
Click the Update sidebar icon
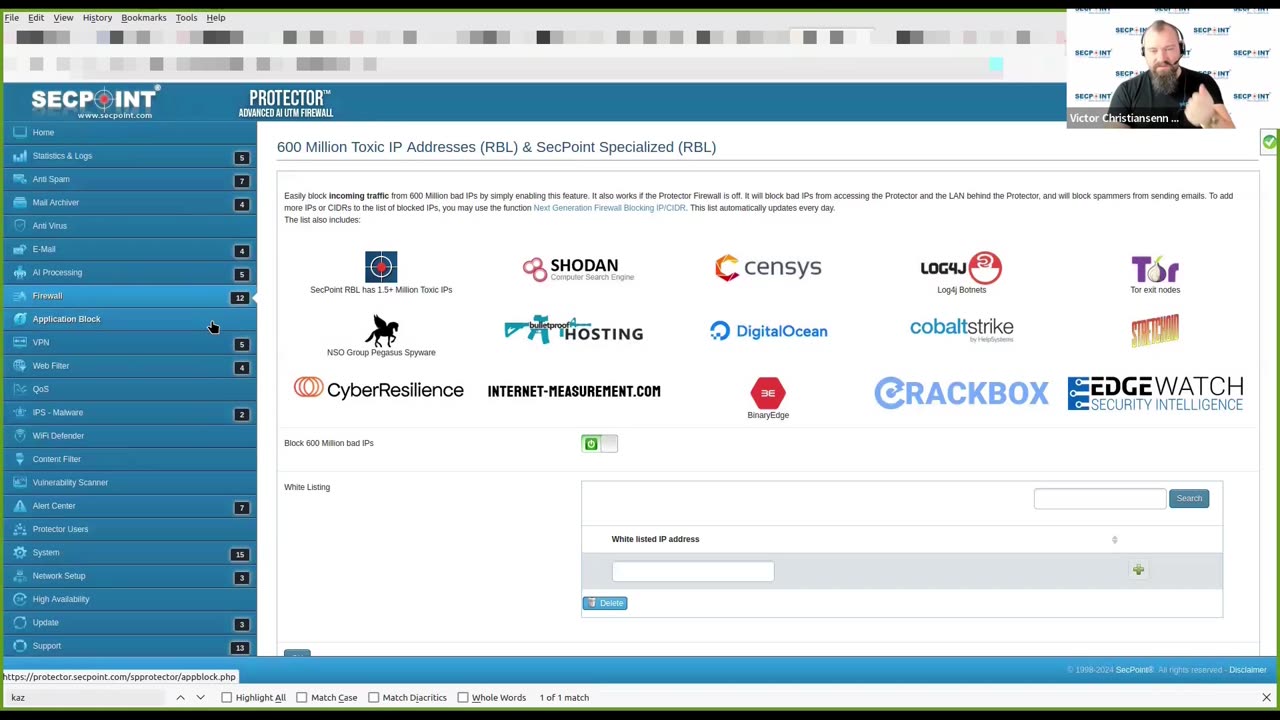tap(20, 622)
